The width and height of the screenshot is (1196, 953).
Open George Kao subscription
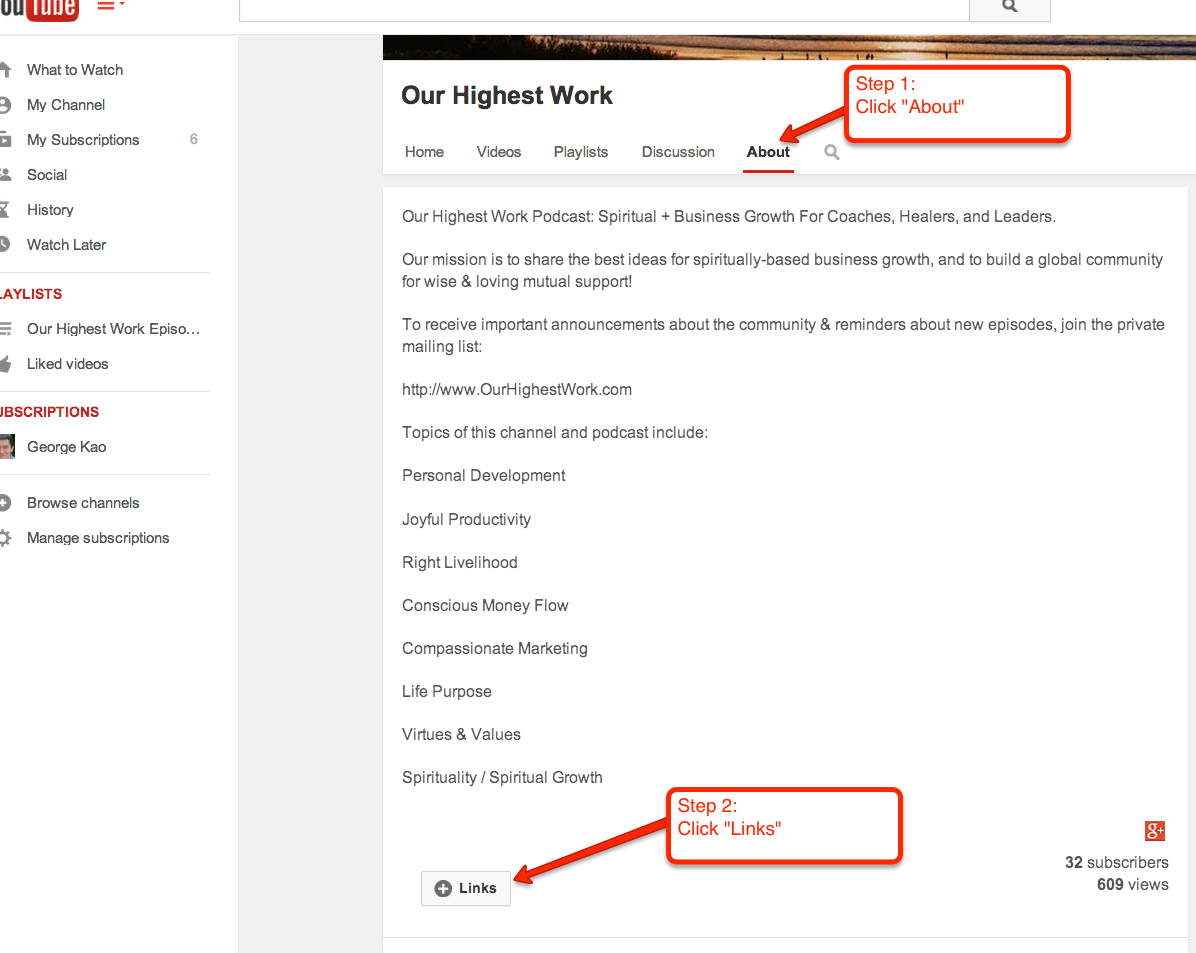point(66,447)
